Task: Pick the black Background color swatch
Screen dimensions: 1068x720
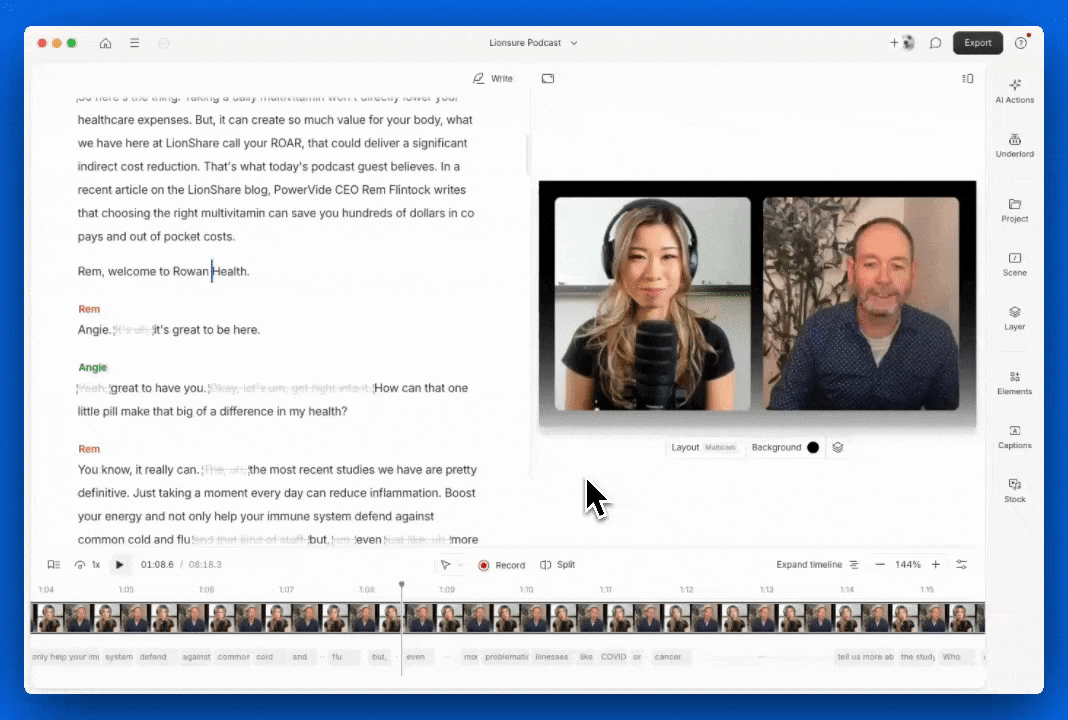Action: [x=813, y=448]
